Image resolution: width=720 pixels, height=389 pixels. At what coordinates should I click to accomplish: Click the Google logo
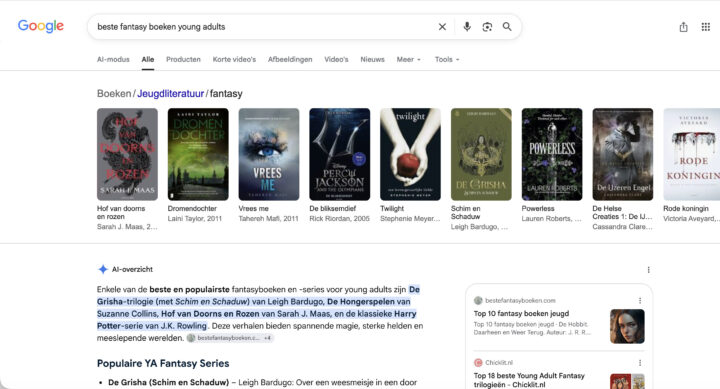(x=40, y=26)
